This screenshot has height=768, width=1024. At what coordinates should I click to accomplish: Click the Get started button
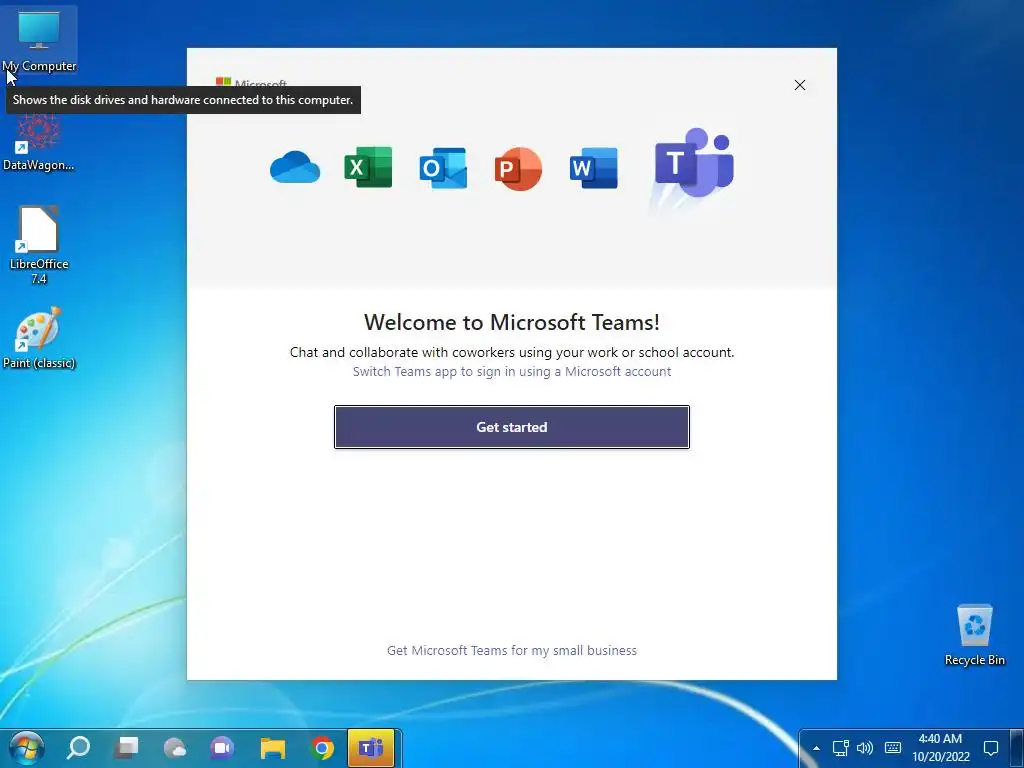[511, 427]
